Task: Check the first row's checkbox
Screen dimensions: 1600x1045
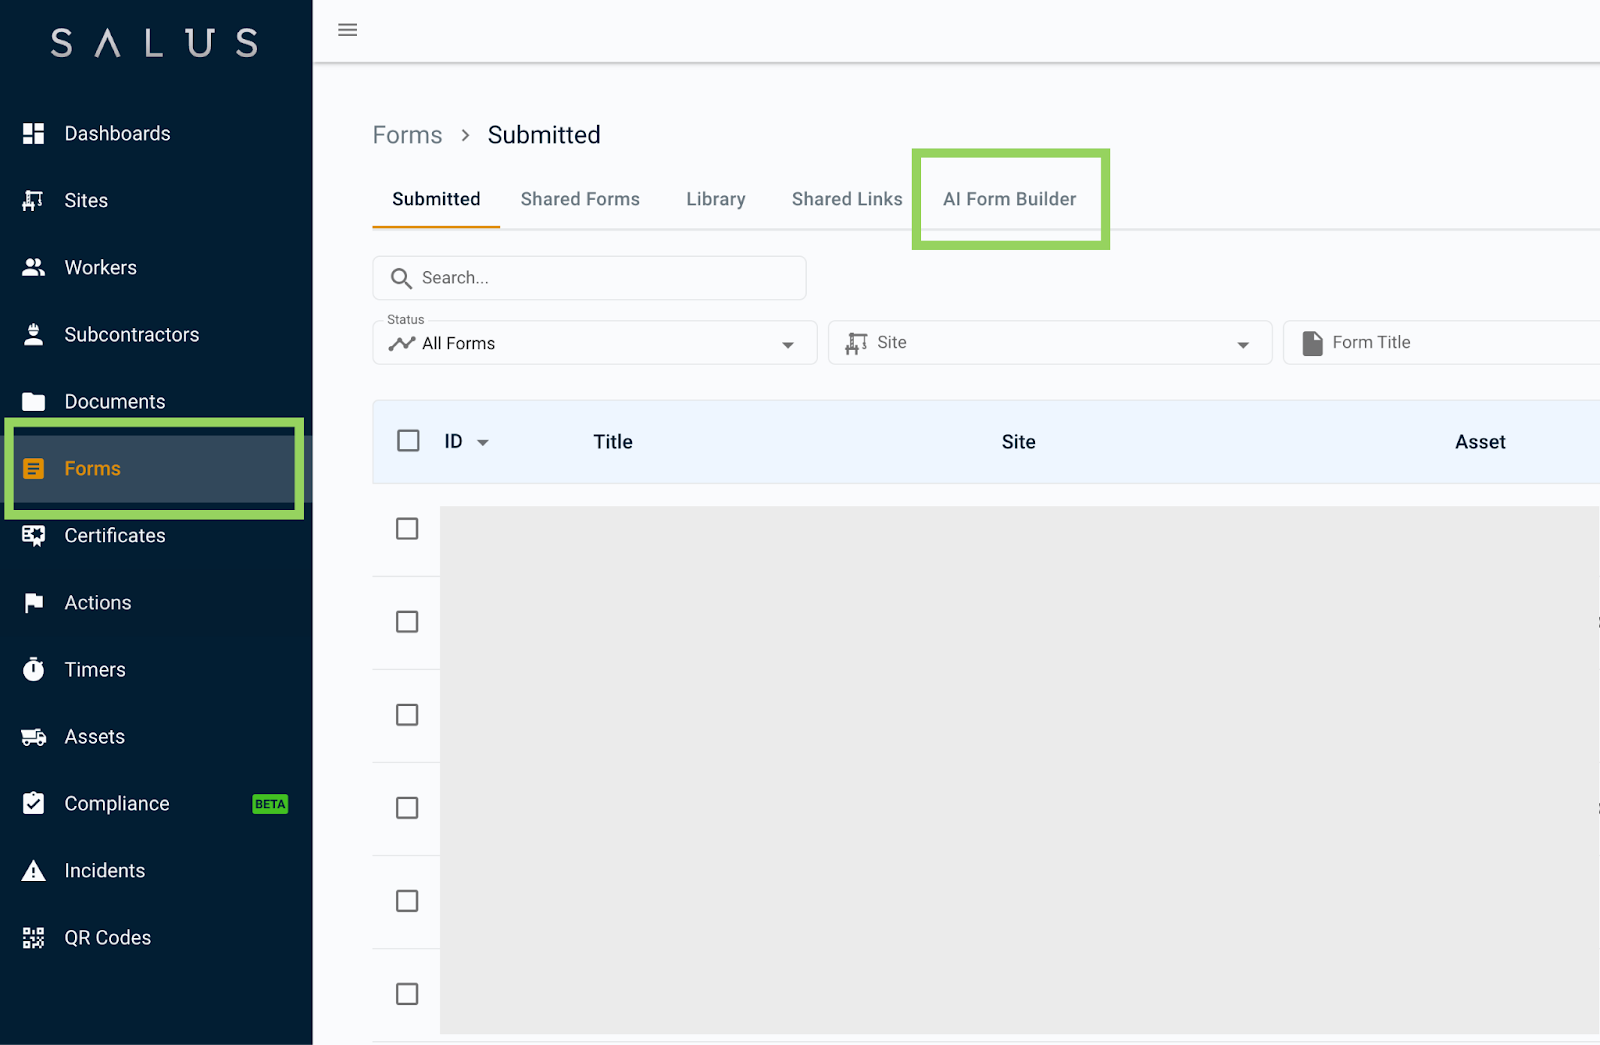Action: 407,528
